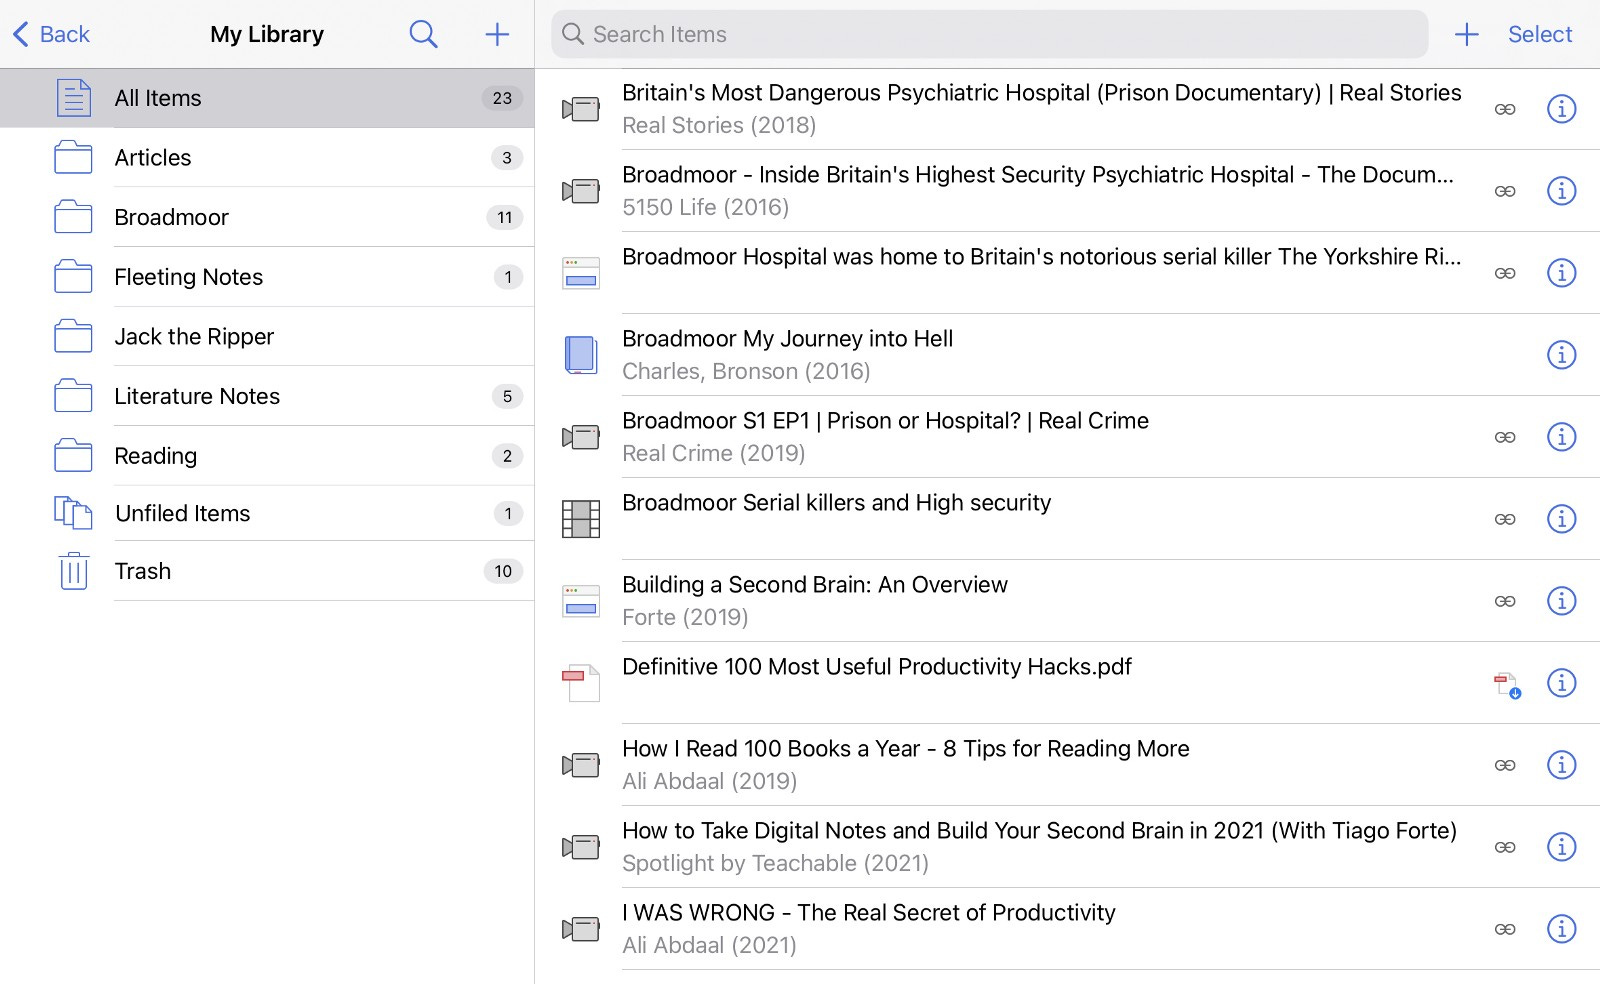Open the Broadmoor collection folder
This screenshot has width=1600, height=984.
(267, 217)
